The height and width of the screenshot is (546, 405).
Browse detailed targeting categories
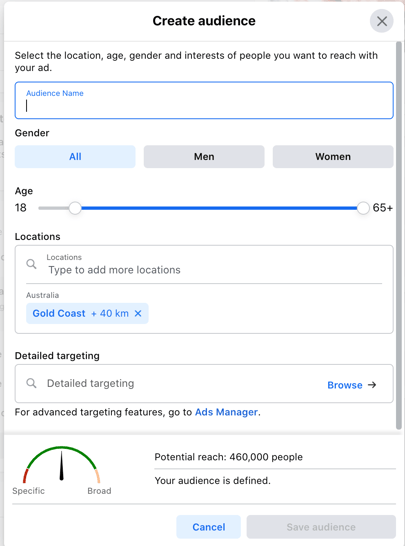click(345, 385)
